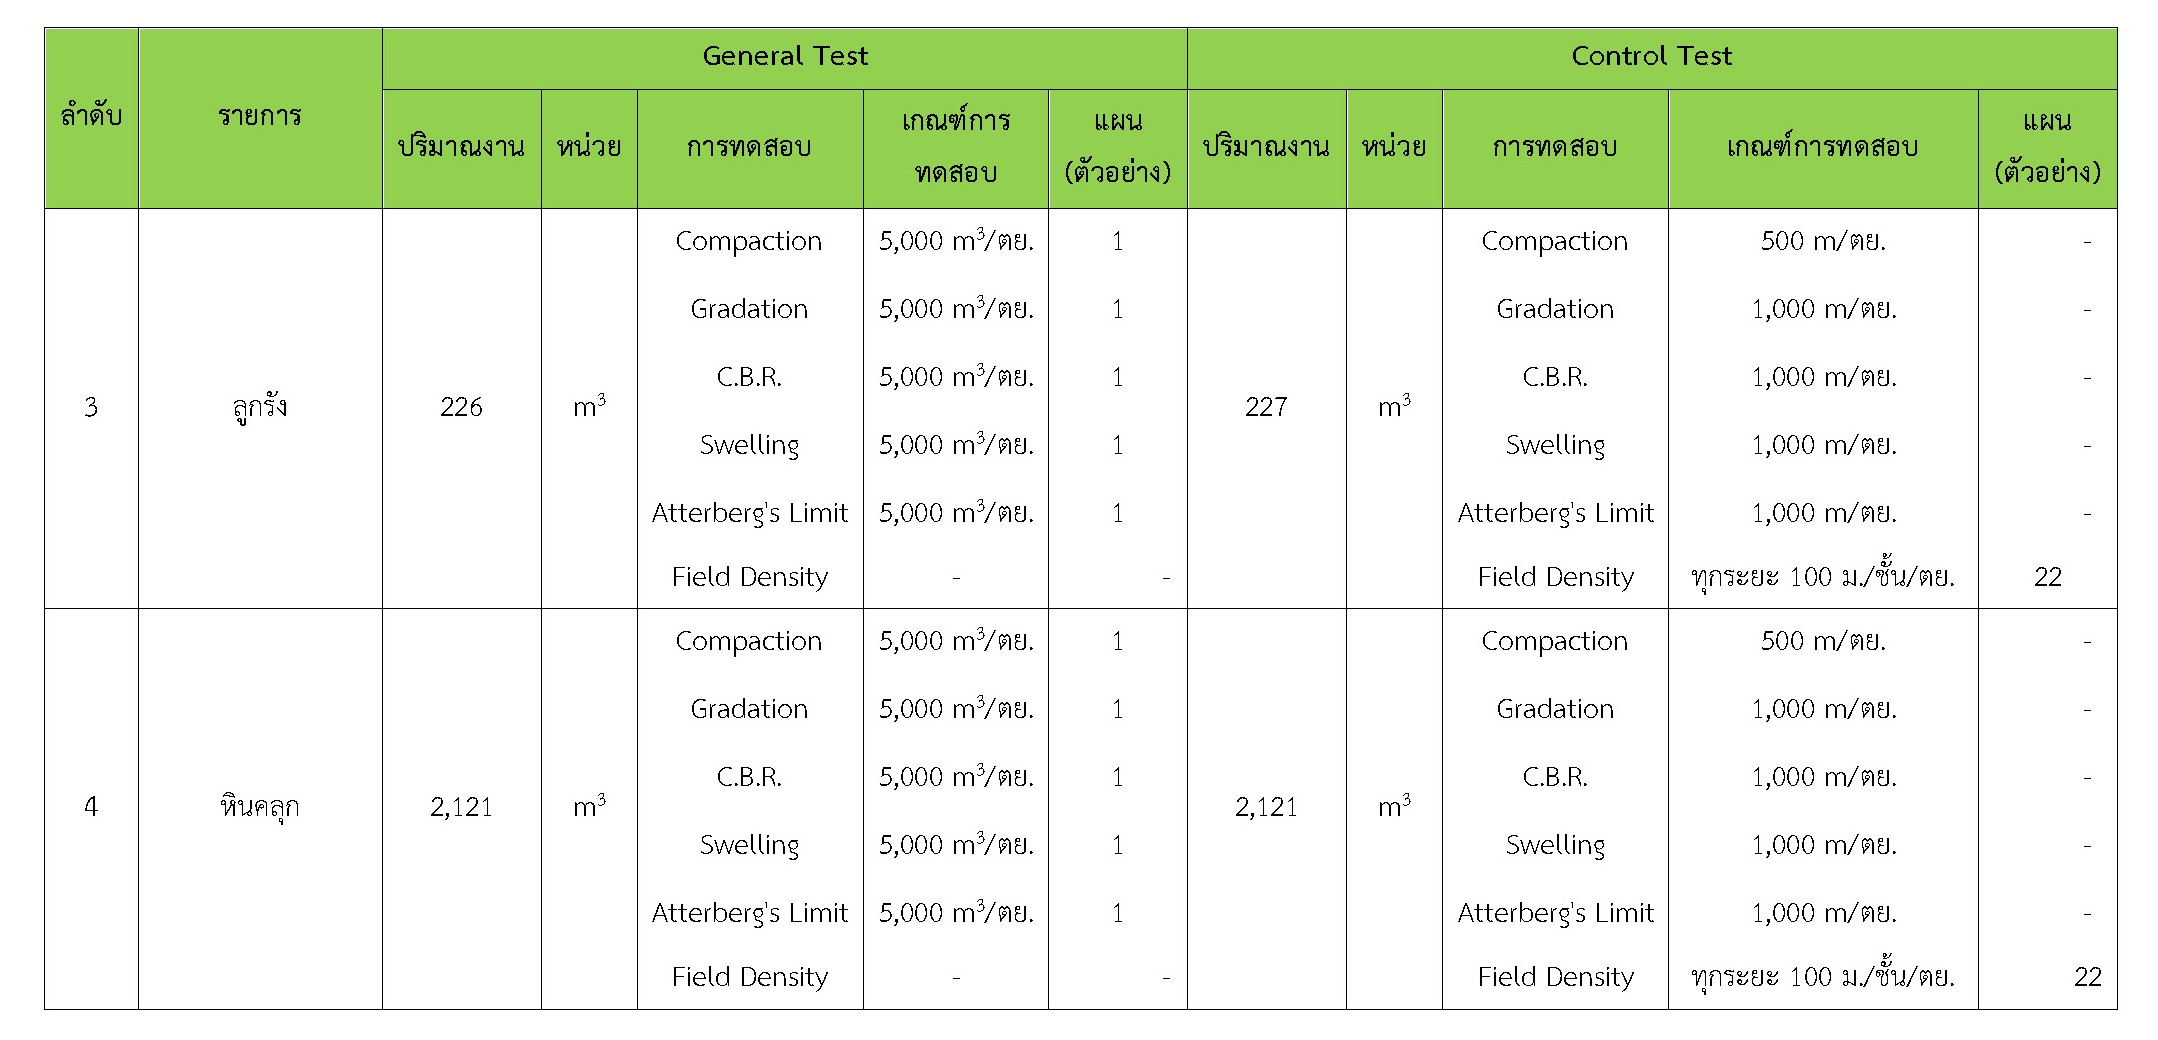Click the Control Test header cell
Image resolution: width=2158 pixels, height=1040 pixels.
tap(1651, 57)
